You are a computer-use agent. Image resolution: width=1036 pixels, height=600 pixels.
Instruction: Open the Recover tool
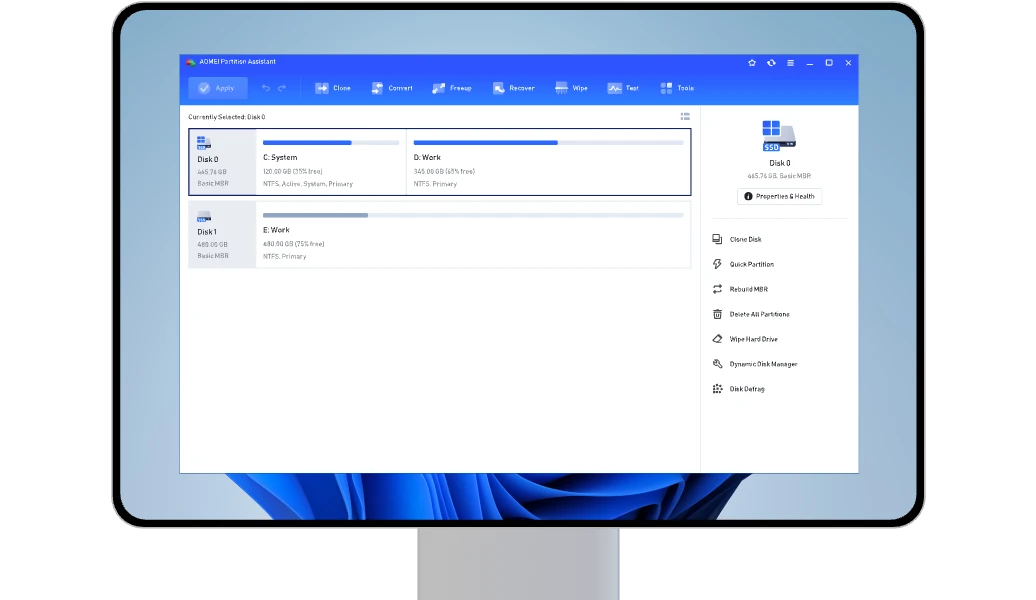(x=499, y=88)
